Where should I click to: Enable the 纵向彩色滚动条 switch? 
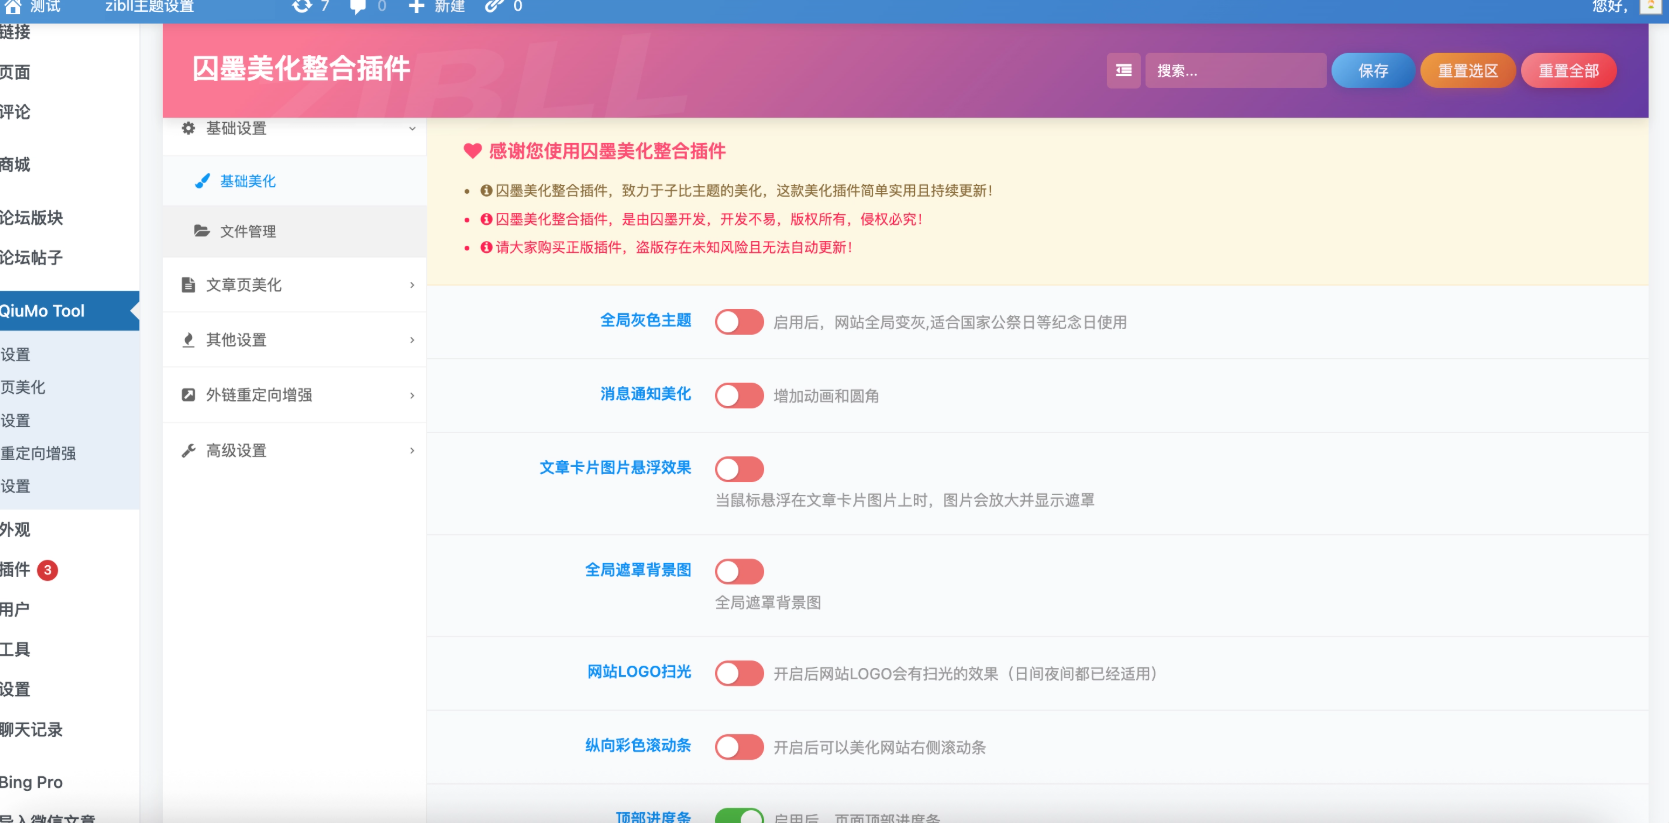click(x=739, y=747)
